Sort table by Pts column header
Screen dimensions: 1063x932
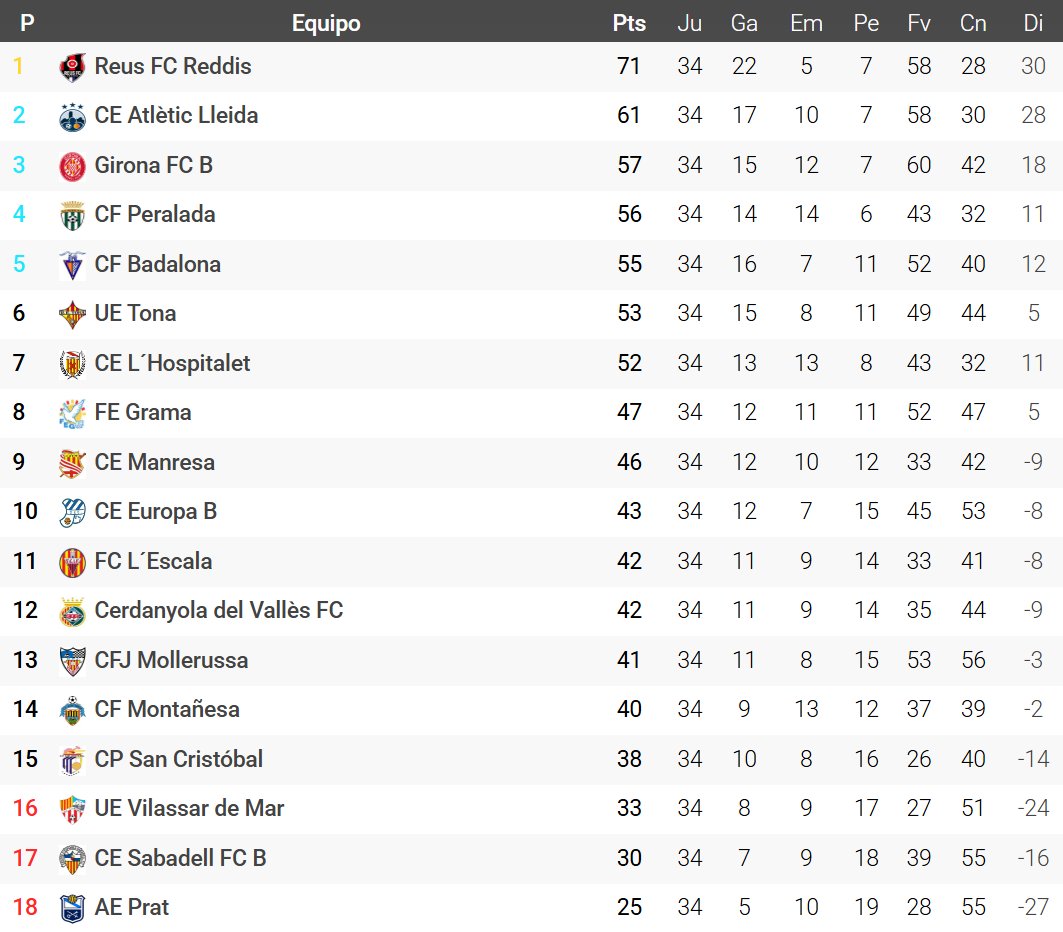629,23
